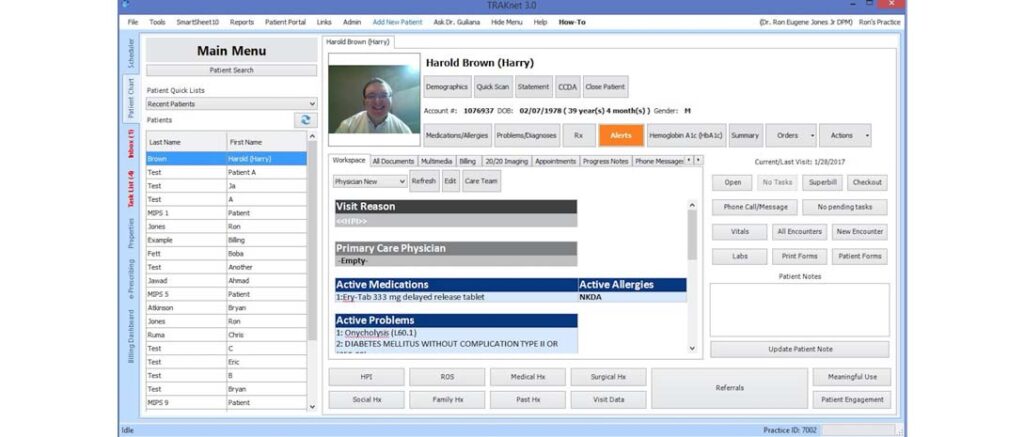This screenshot has height=437, width=1024.
Task: Open the Links menu
Action: coord(324,22)
